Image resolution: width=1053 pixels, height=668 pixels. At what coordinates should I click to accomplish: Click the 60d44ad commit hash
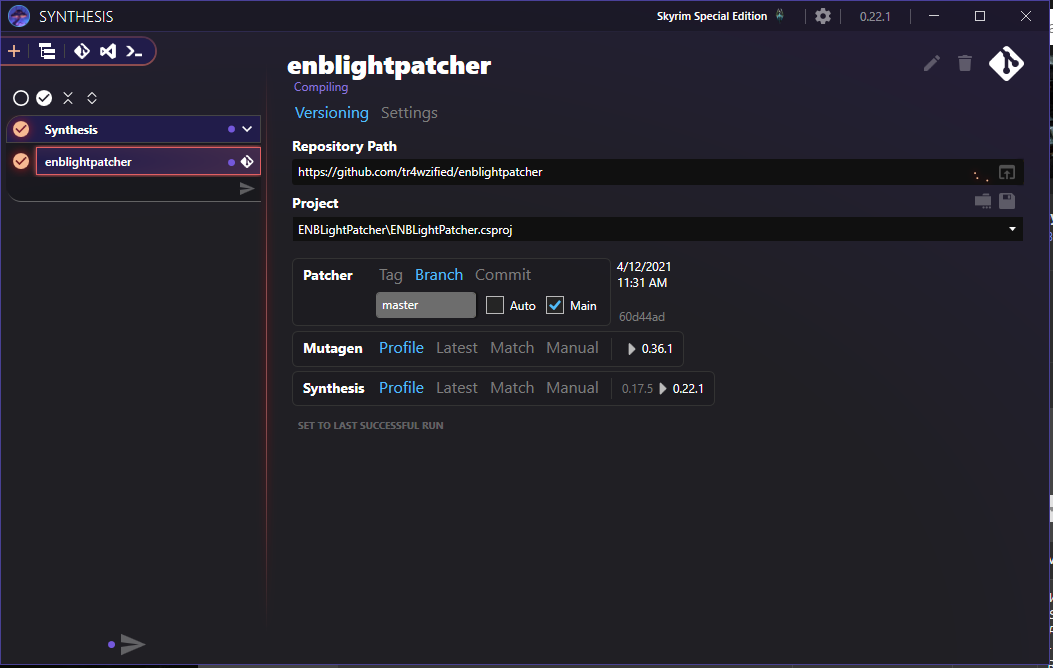coord(641,317)
